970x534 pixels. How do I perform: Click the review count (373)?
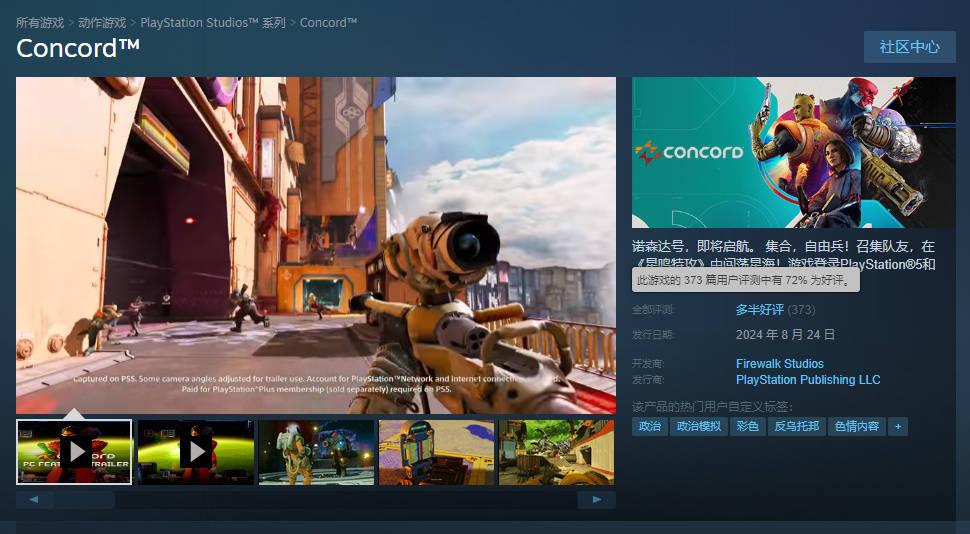coord(801,309)
